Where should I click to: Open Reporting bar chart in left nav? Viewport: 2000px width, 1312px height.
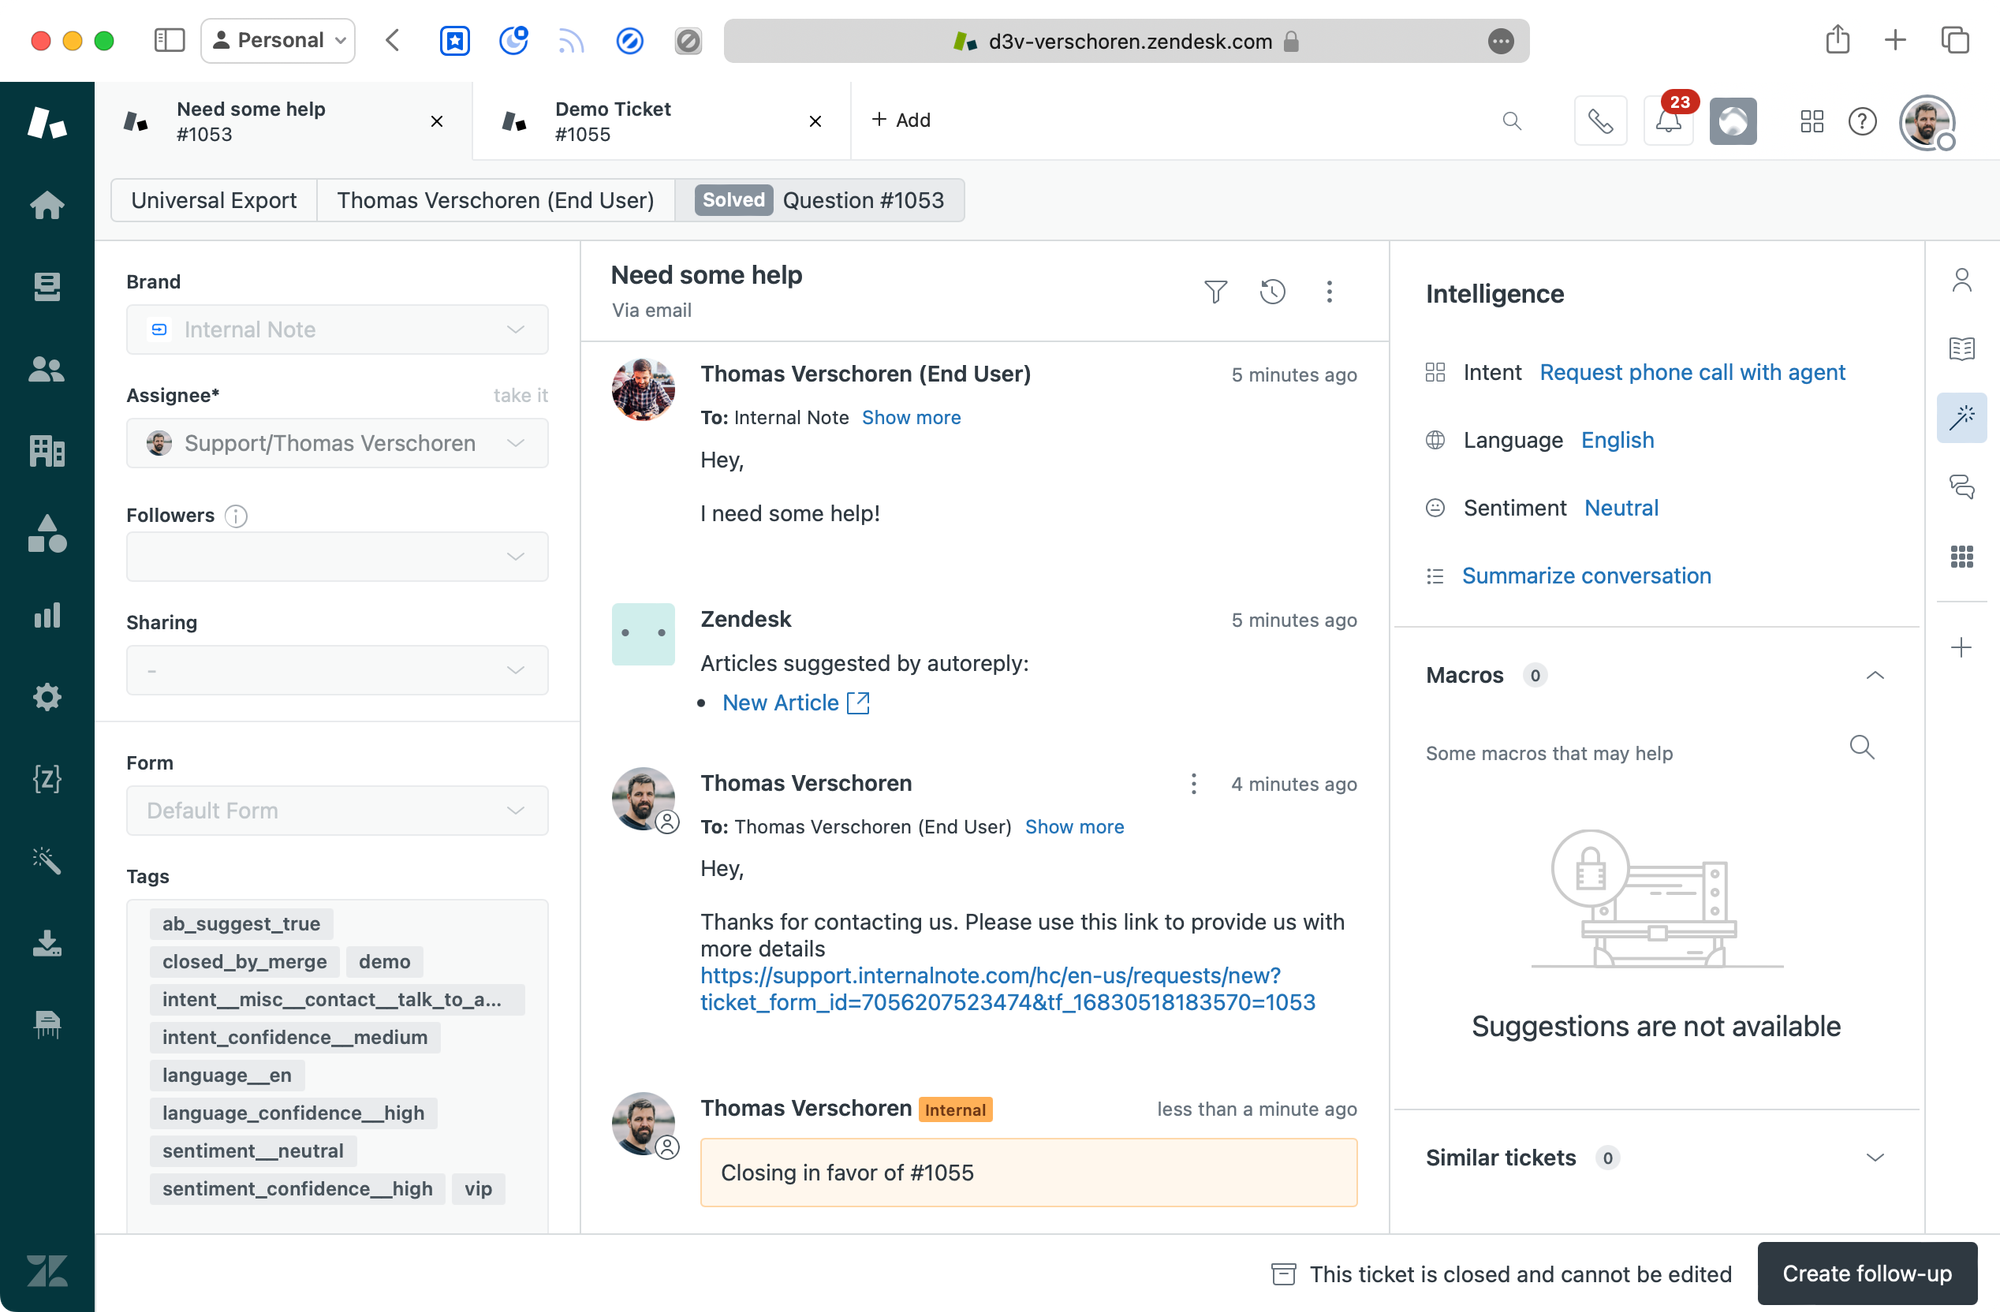(x=47, y=615)
